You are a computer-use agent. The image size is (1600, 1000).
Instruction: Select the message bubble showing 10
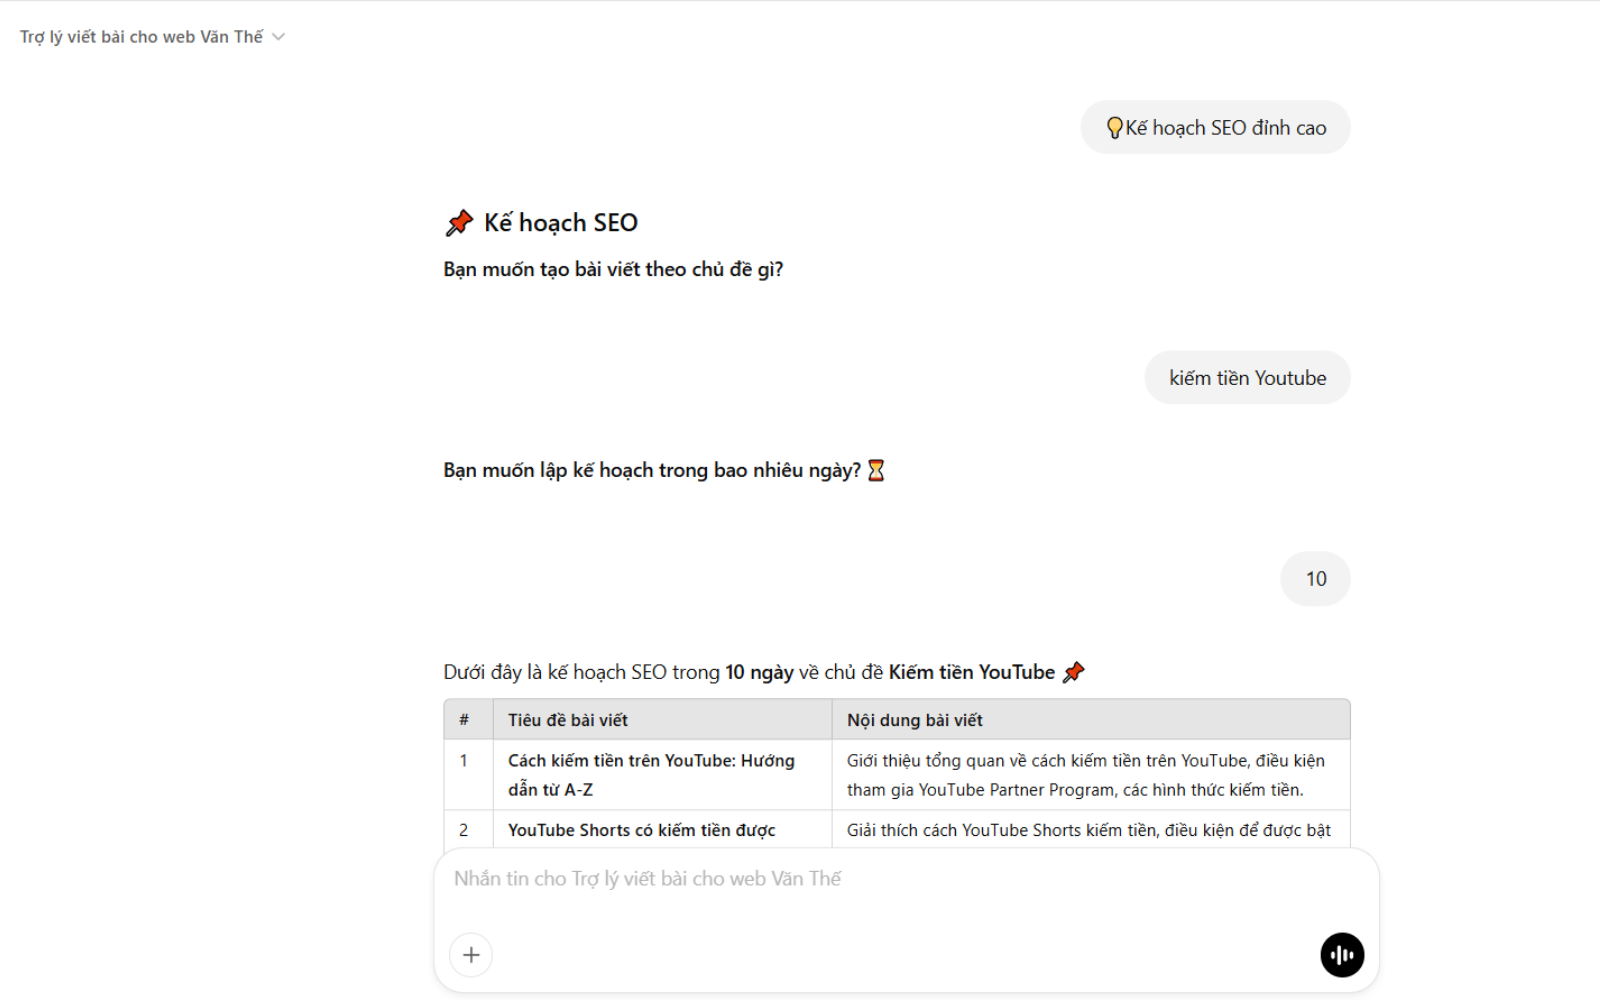(1315, 579)
